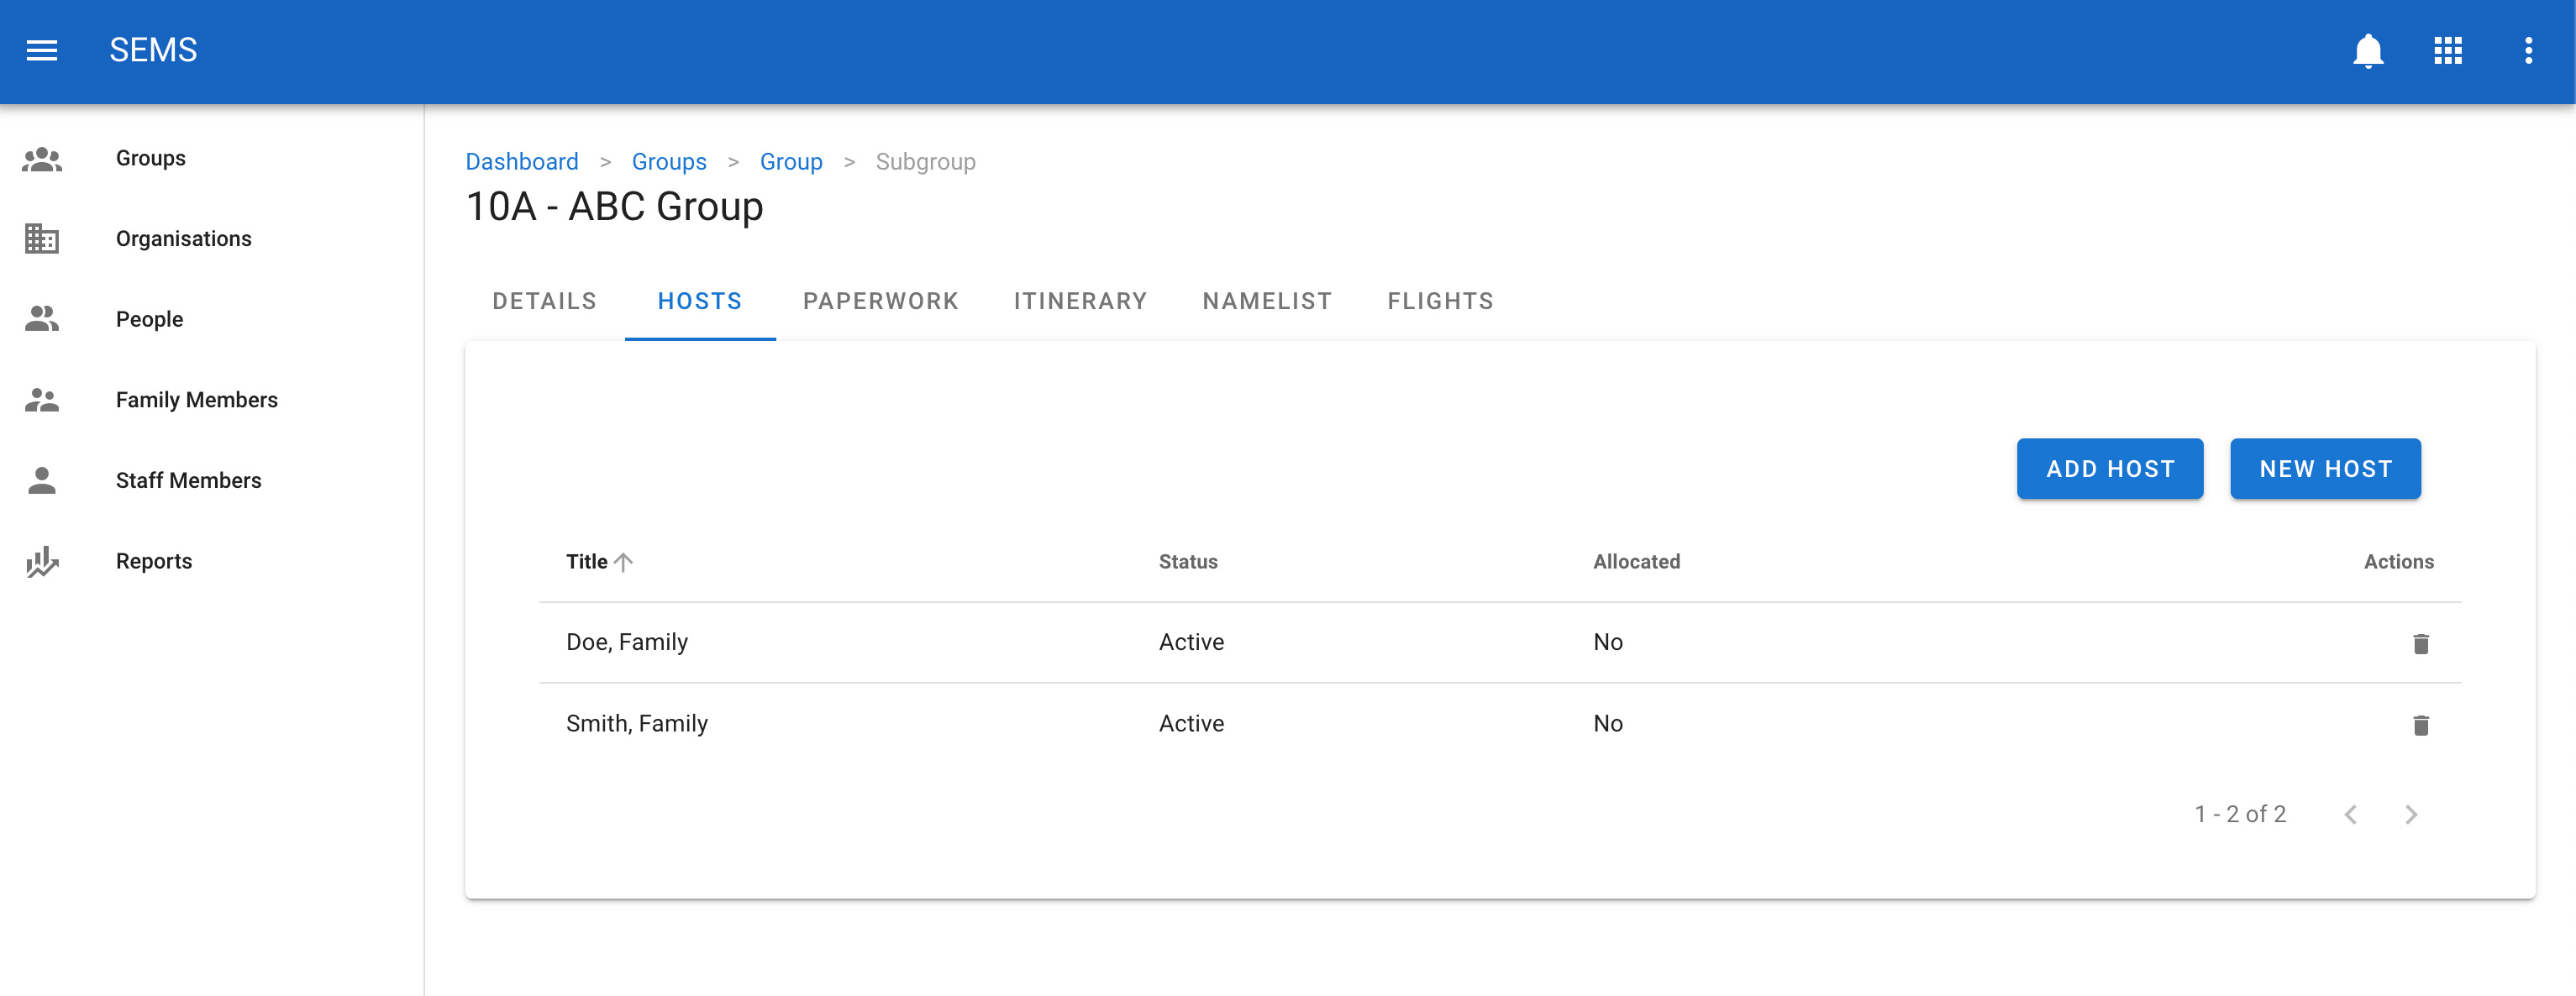Click the Groups sidebar icon
The width and height of the screenshot is (2576, 996).
click(x=41, y=159)
